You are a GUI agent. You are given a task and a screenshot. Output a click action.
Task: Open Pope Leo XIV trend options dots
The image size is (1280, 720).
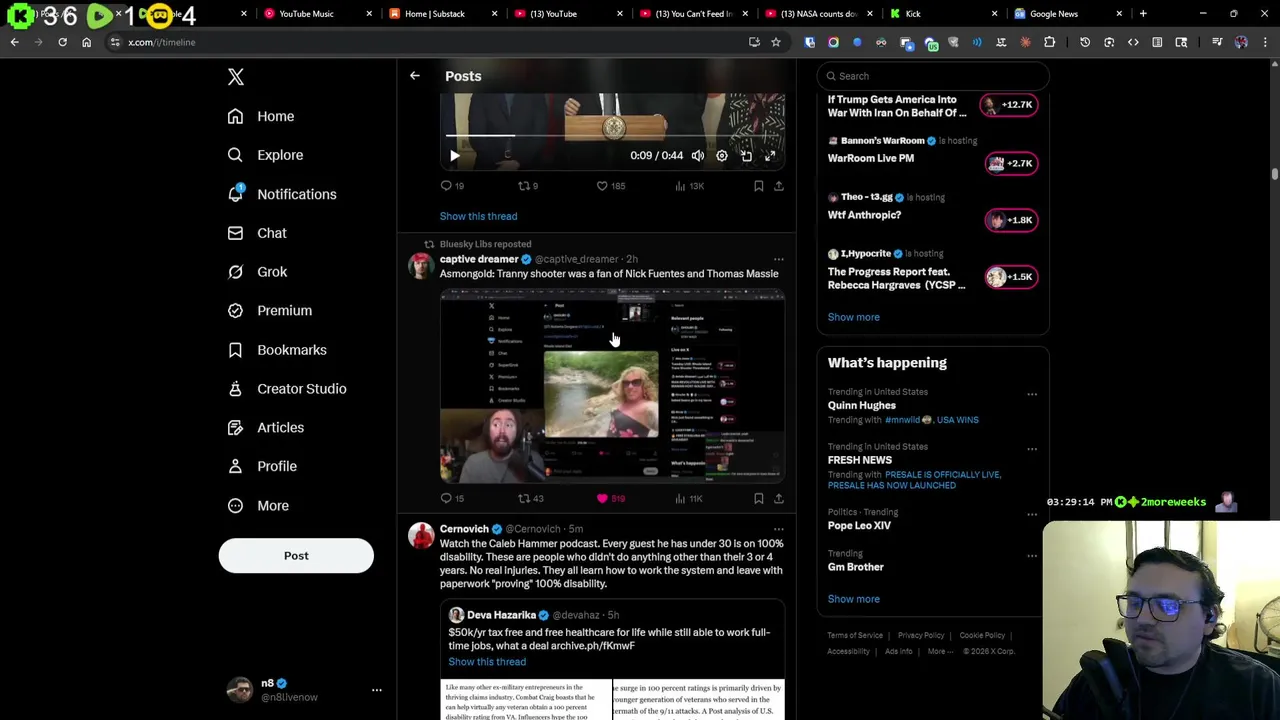click(1032, 515)
